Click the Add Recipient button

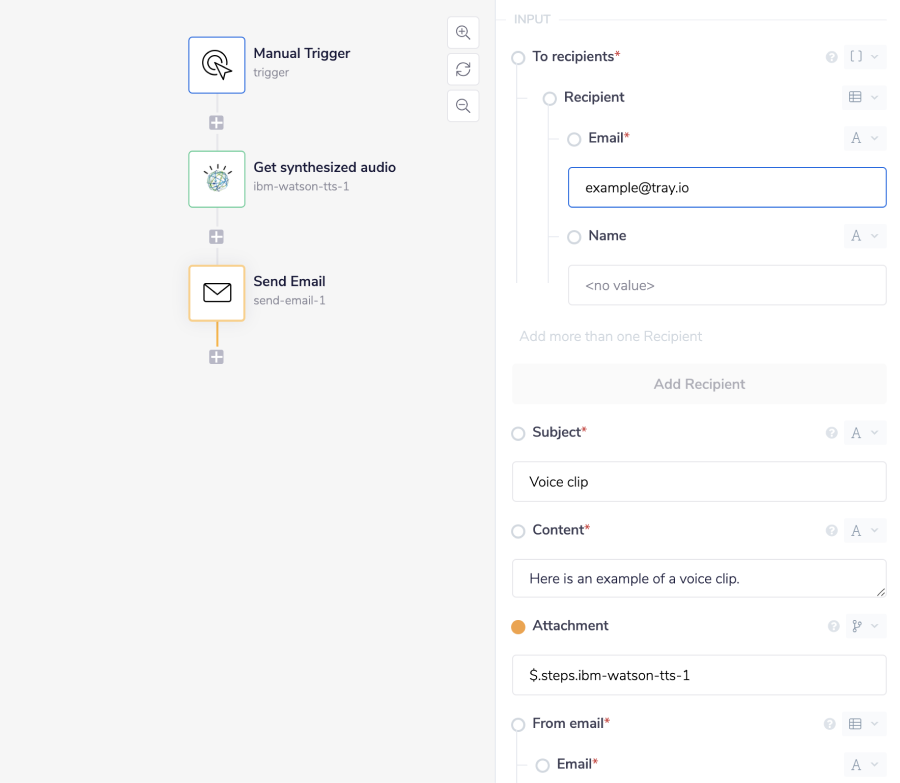tap(699, 384)
